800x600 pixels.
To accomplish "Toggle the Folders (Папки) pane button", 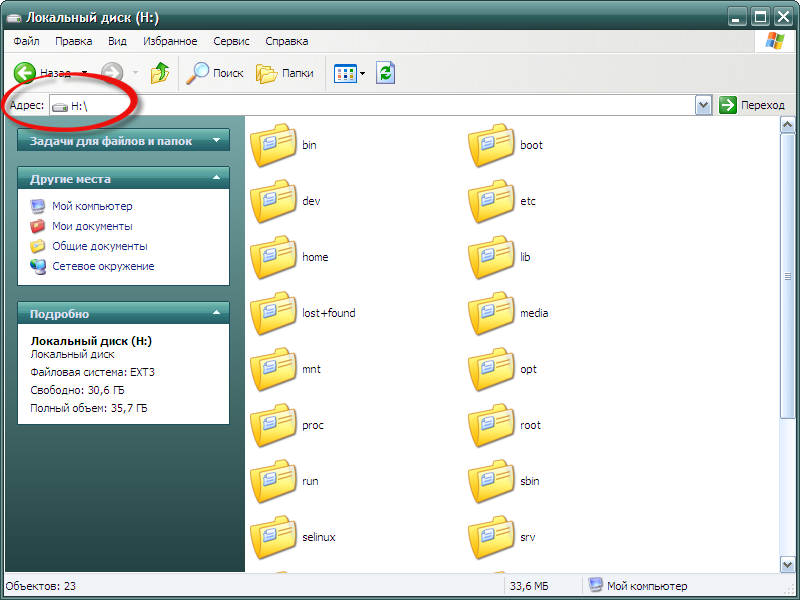I will (x=285, y=73).
